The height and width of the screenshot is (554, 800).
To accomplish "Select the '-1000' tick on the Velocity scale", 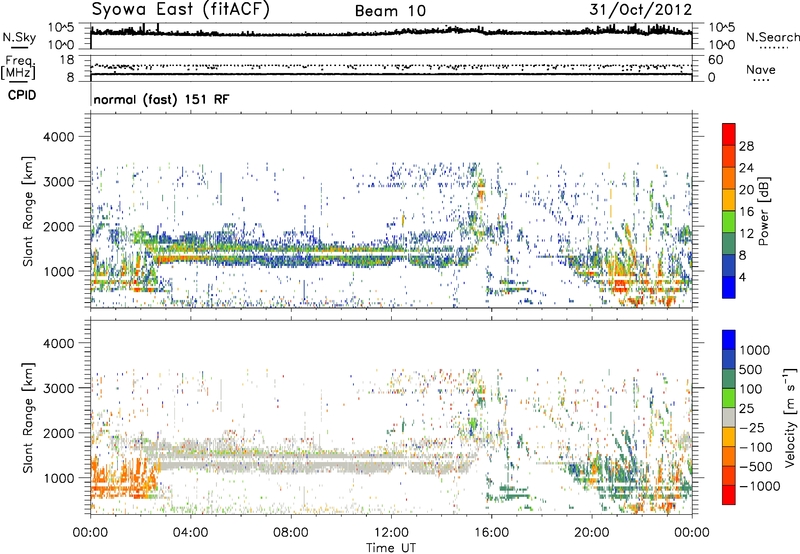I will point(760,487).
